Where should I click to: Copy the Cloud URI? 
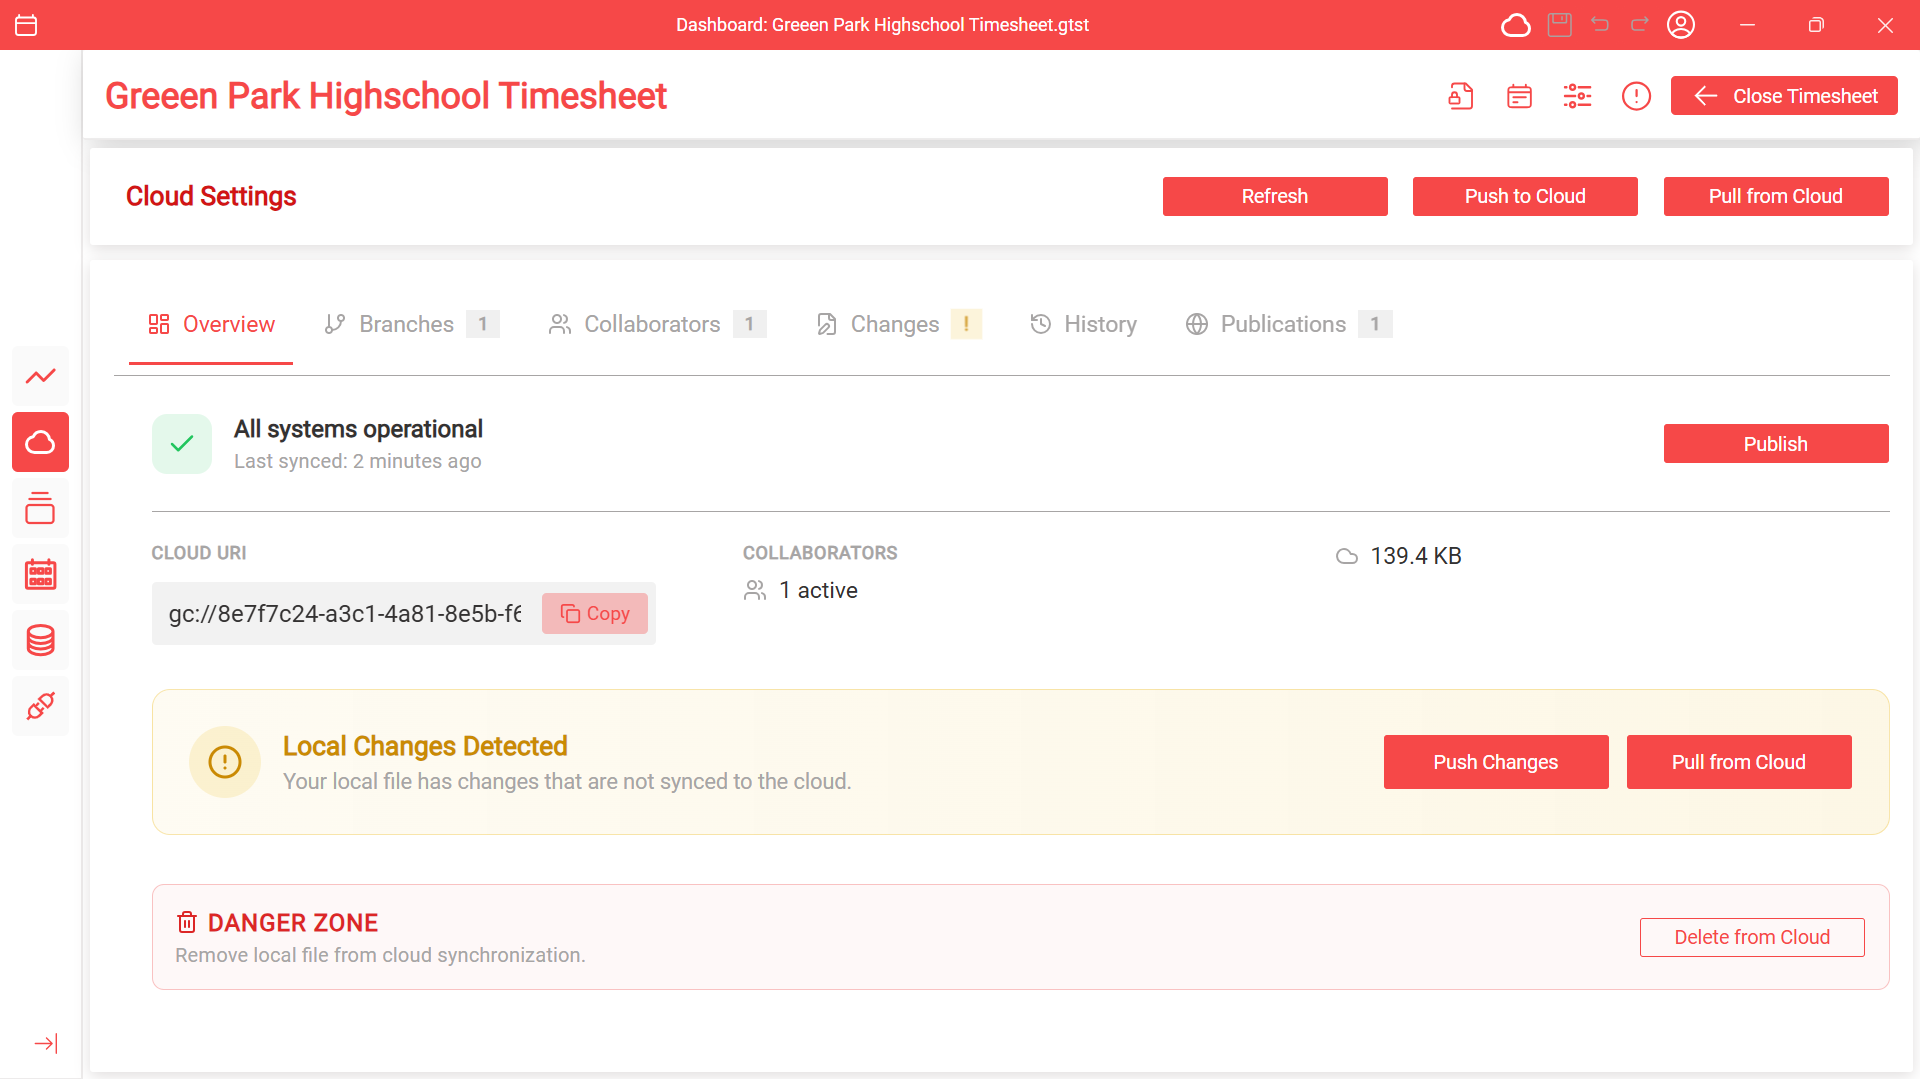595,613
